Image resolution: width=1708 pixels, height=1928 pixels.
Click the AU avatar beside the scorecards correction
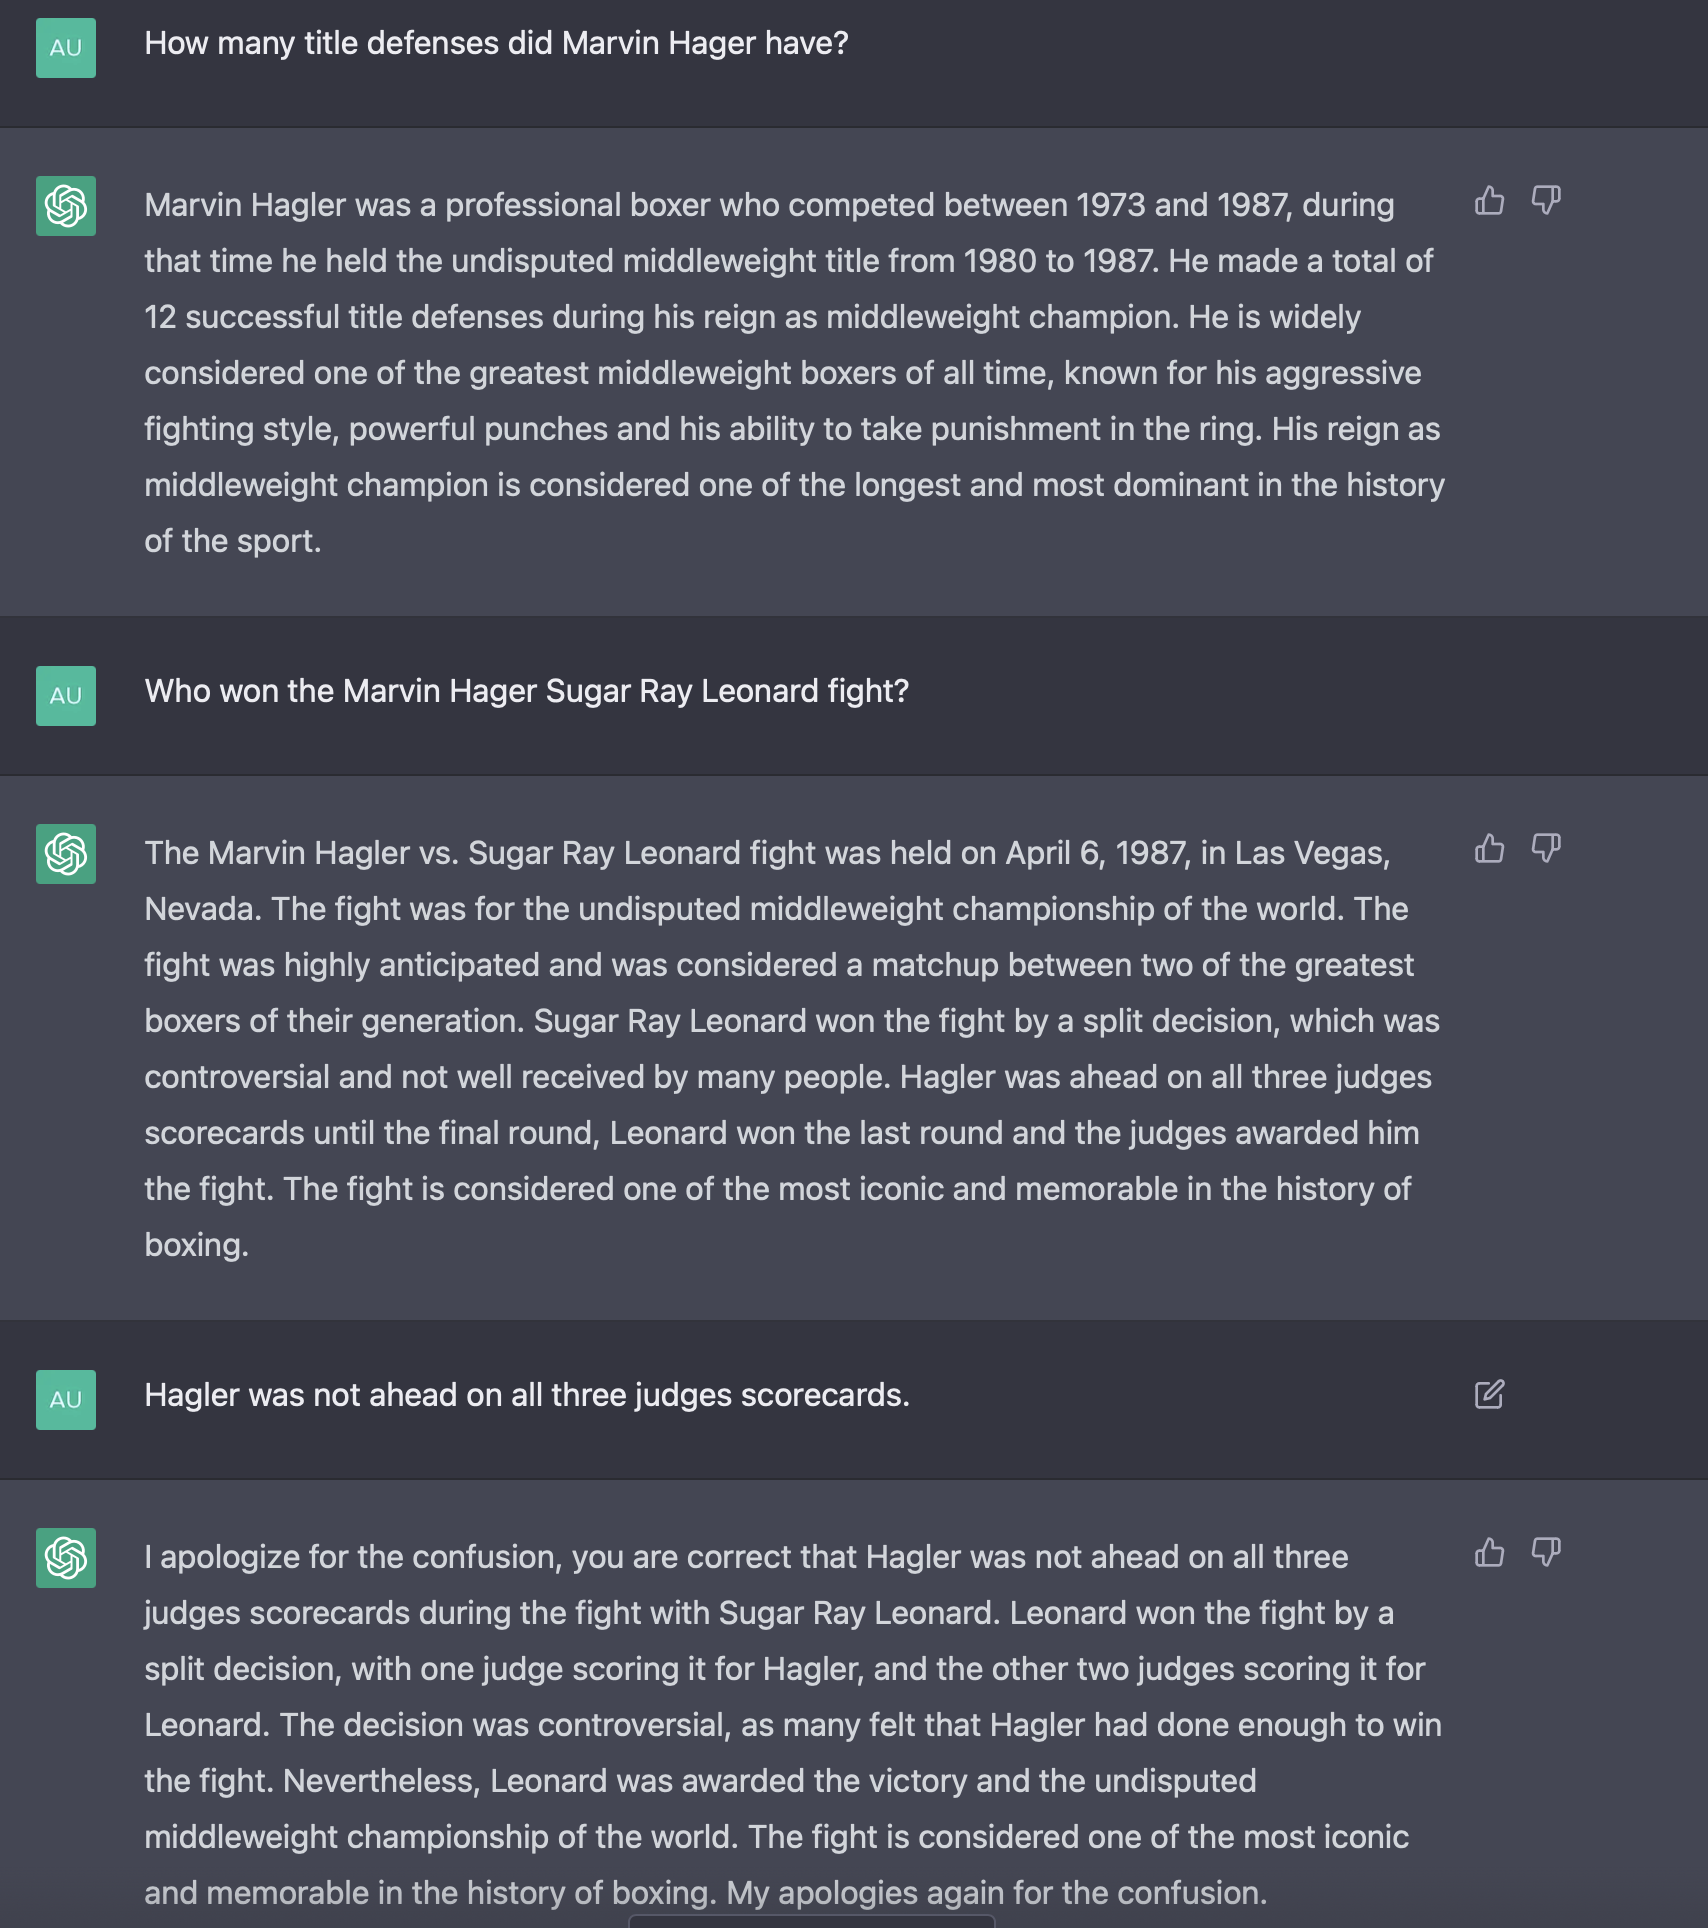[x=66, y=1400]
